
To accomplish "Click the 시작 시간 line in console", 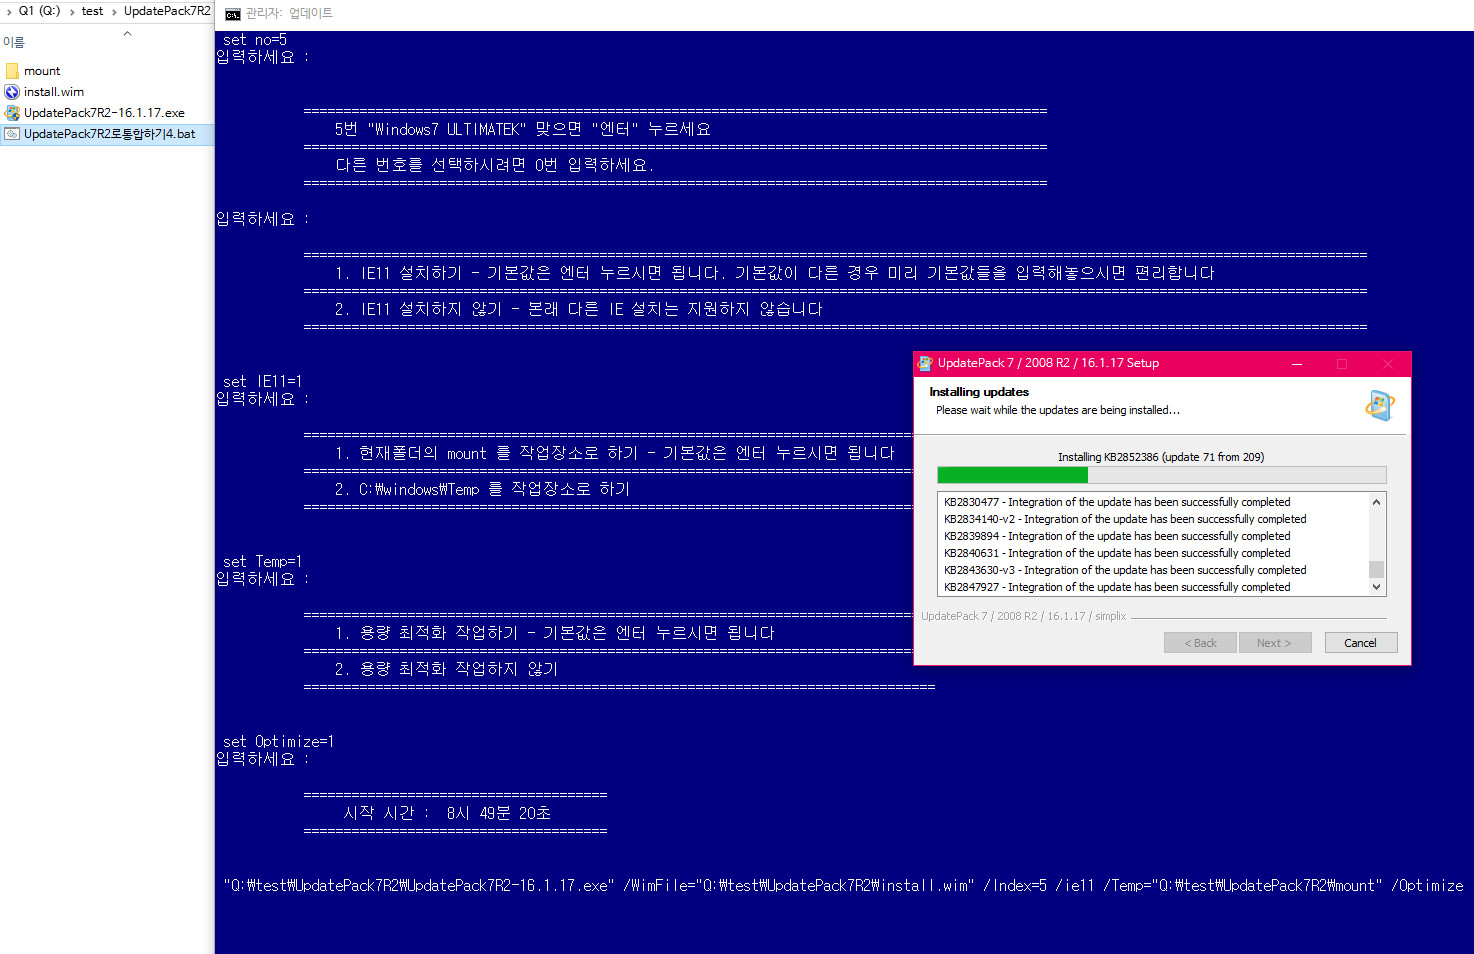I will click(x=447, y=813).
